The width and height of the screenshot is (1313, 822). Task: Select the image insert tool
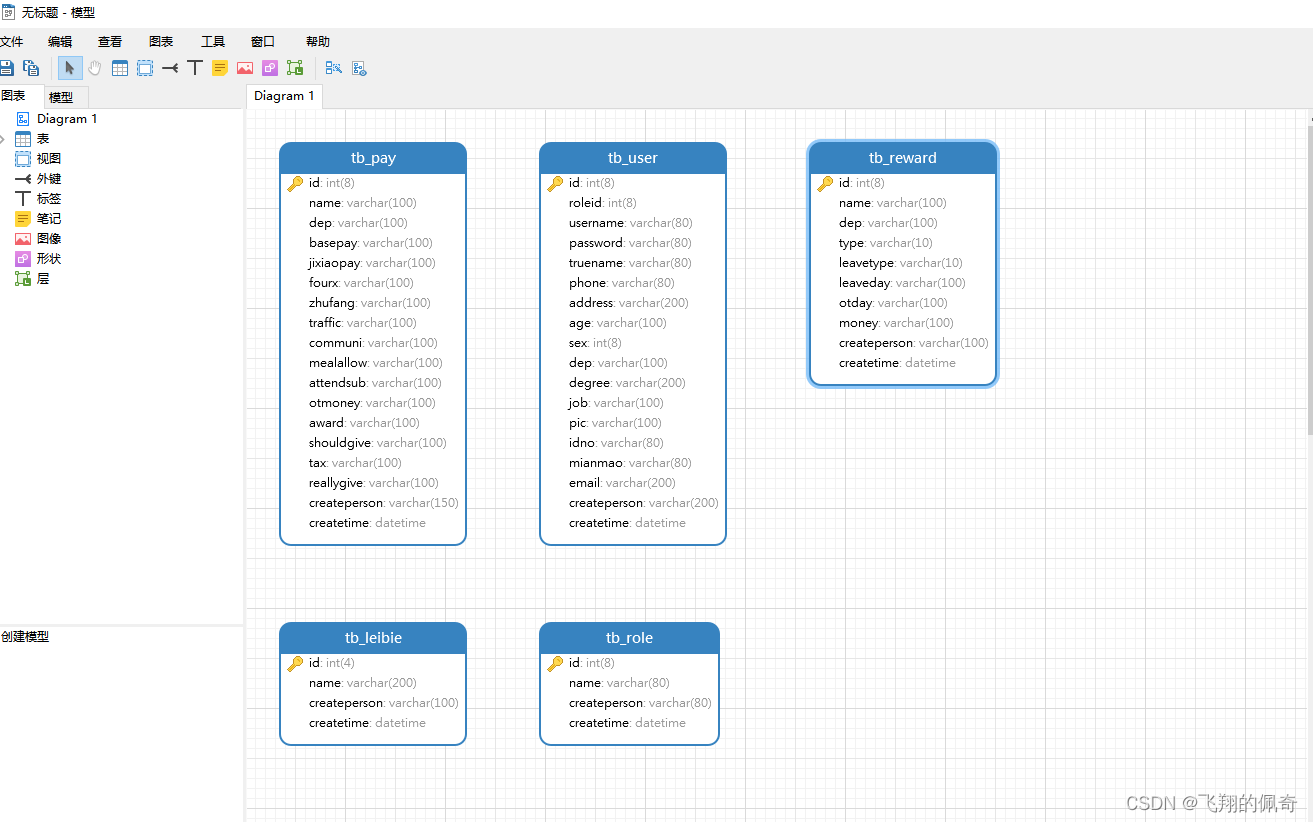[245, 68]
